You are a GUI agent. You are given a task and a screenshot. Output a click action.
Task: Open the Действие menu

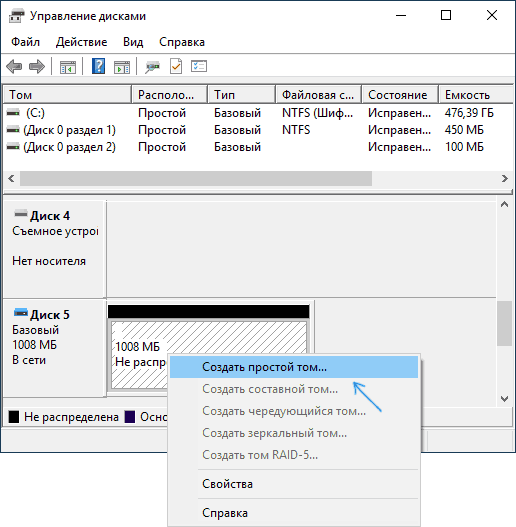81,42
